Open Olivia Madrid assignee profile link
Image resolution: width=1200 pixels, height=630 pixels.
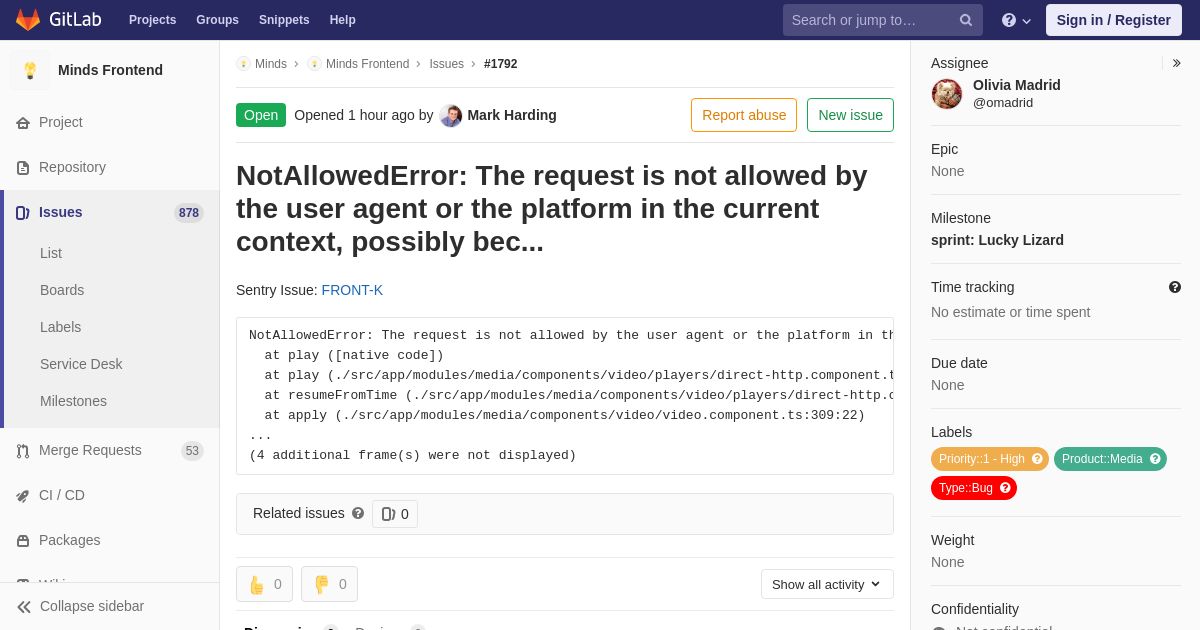coord(1017,85)
